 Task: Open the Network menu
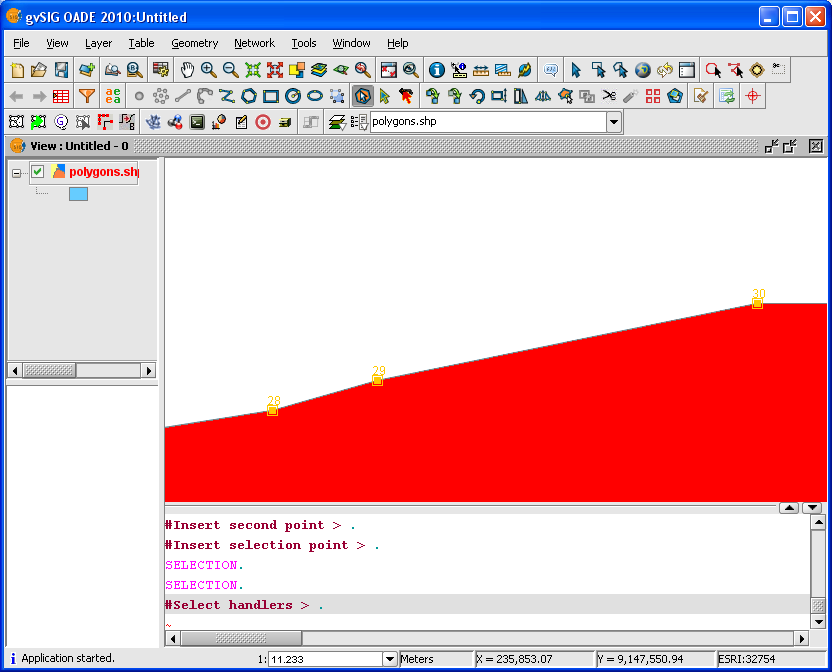pos(254,43)
